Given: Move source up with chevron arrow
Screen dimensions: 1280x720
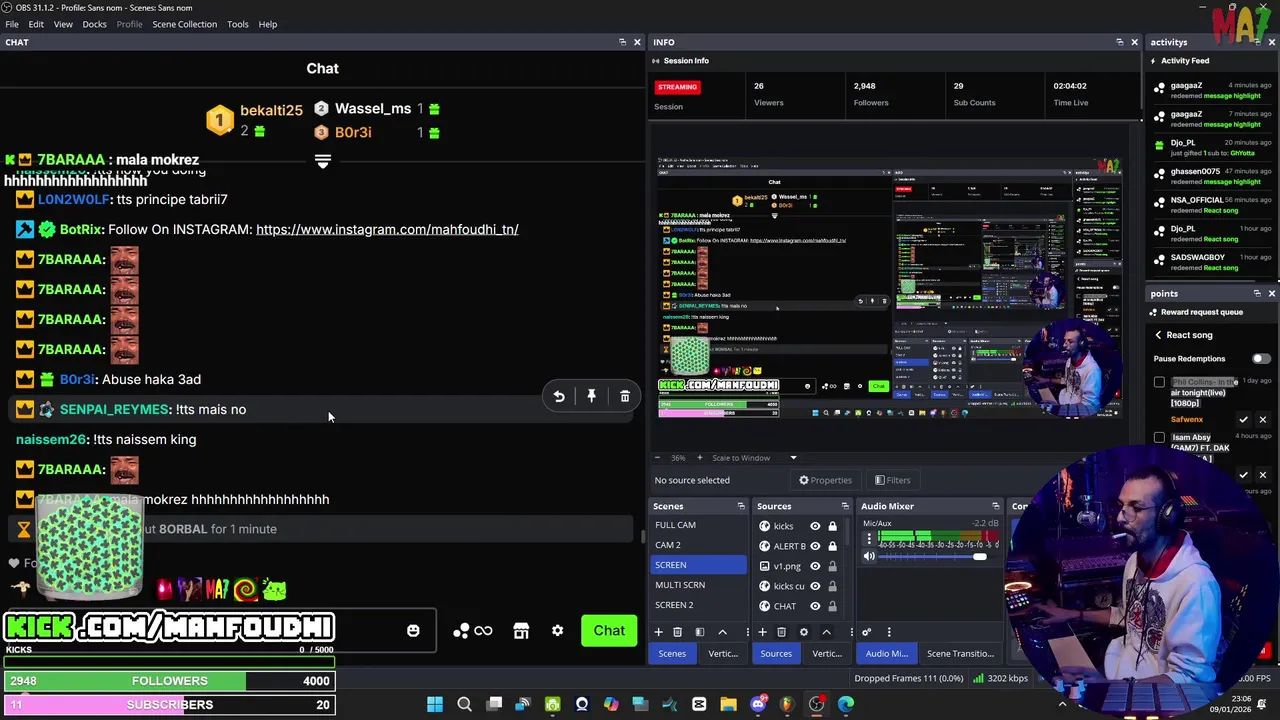Looking at the screenshot, I should 826,632.
